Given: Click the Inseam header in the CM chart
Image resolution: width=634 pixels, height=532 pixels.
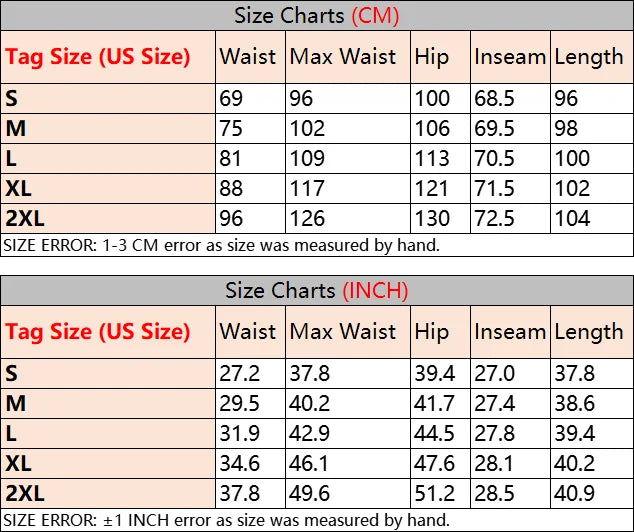Looking at the screenshot, I should tap(510, 57).
